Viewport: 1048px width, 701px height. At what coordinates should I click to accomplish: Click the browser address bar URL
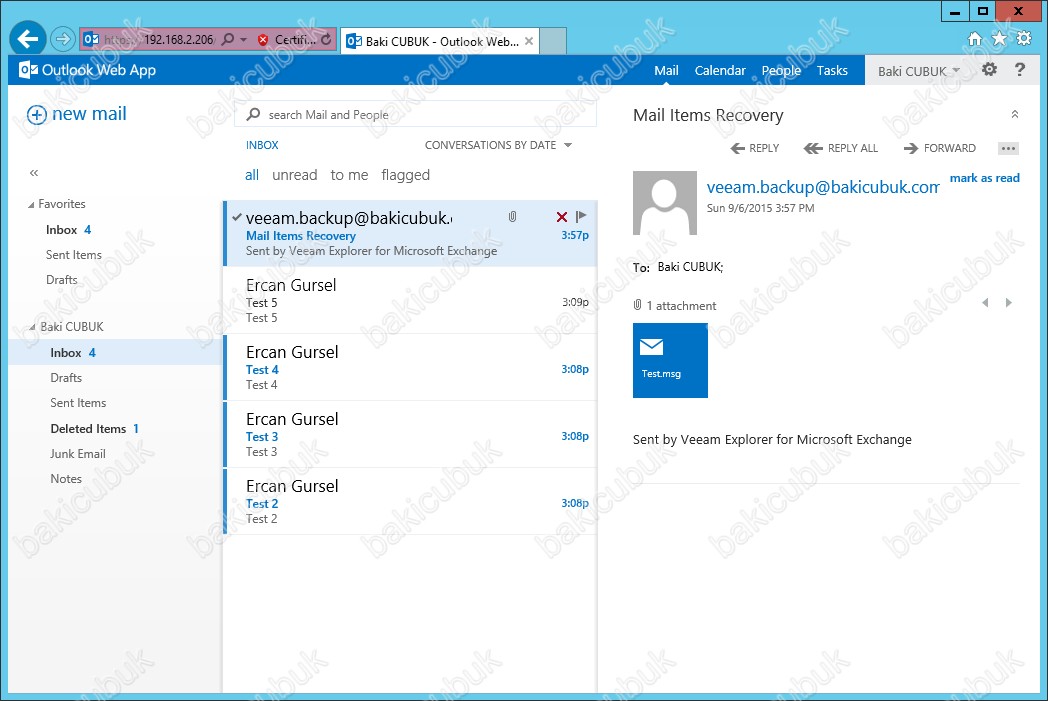[x=158, y=40]
